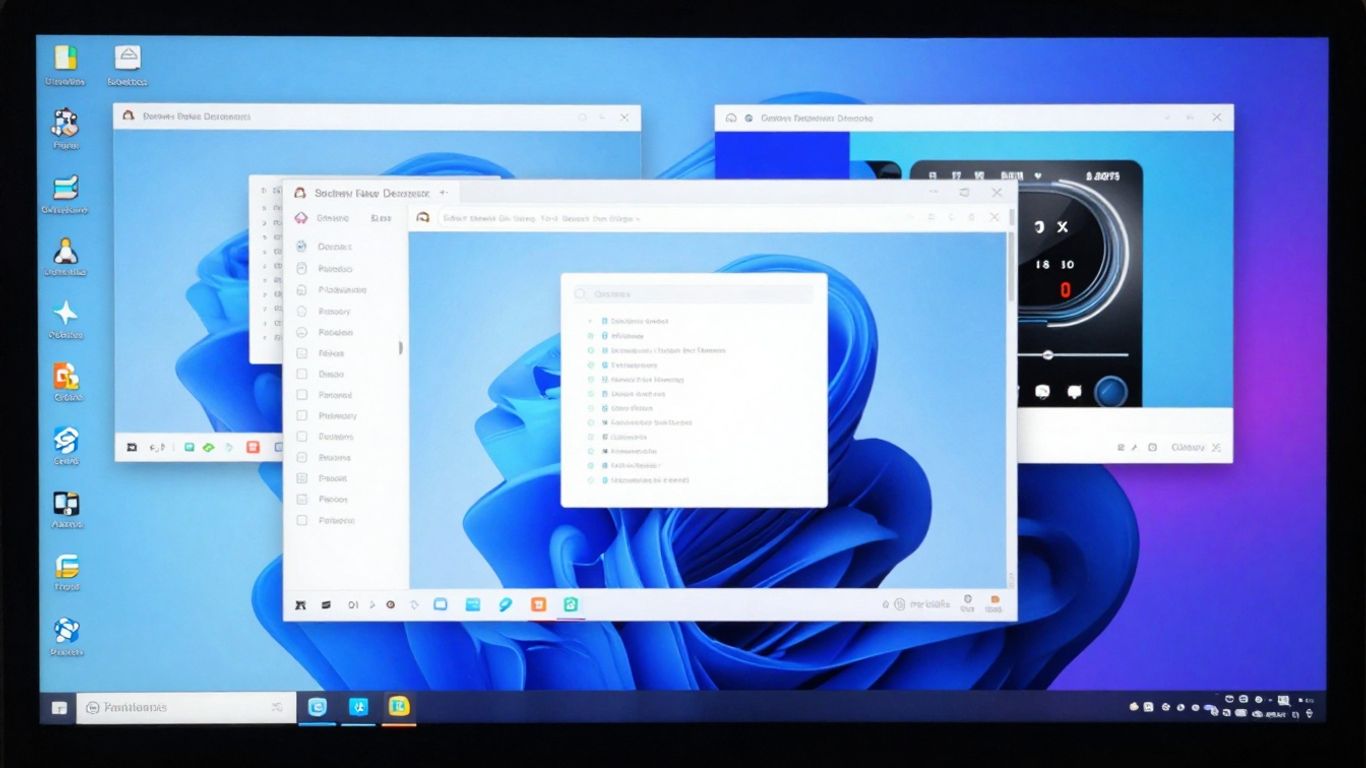The width and height of the screenshot is (1366, 768).
Task: Click the "01" item in front window bottom toolbar
Action: coord(353,605)
